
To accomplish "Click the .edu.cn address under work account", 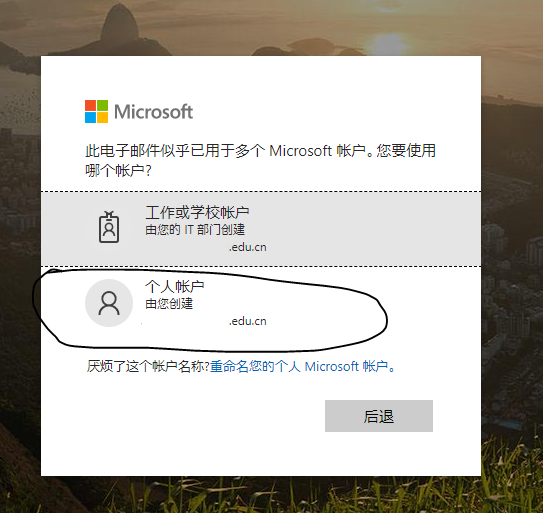I will click(248, 247).
